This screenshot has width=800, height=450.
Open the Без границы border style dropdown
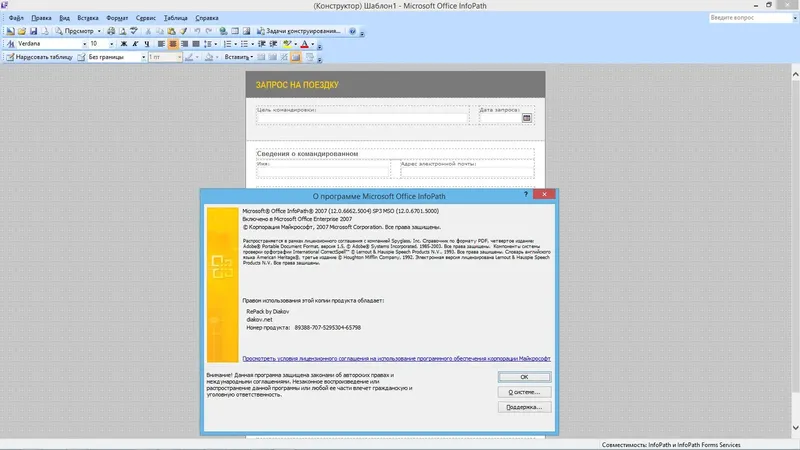tap(143, 57)
